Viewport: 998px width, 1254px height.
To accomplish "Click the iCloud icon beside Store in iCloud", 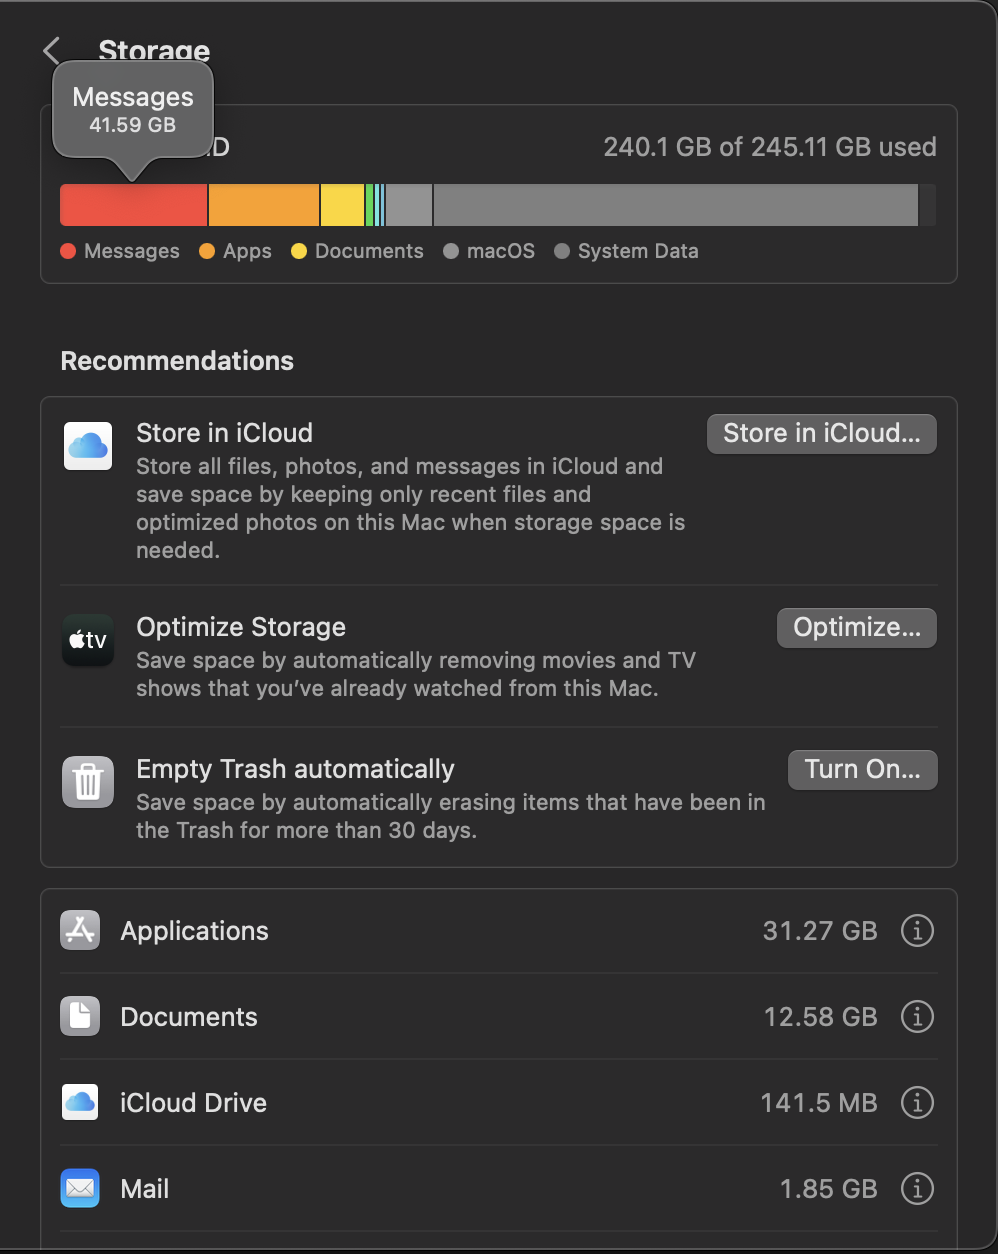I will click(x=88, y=446).
